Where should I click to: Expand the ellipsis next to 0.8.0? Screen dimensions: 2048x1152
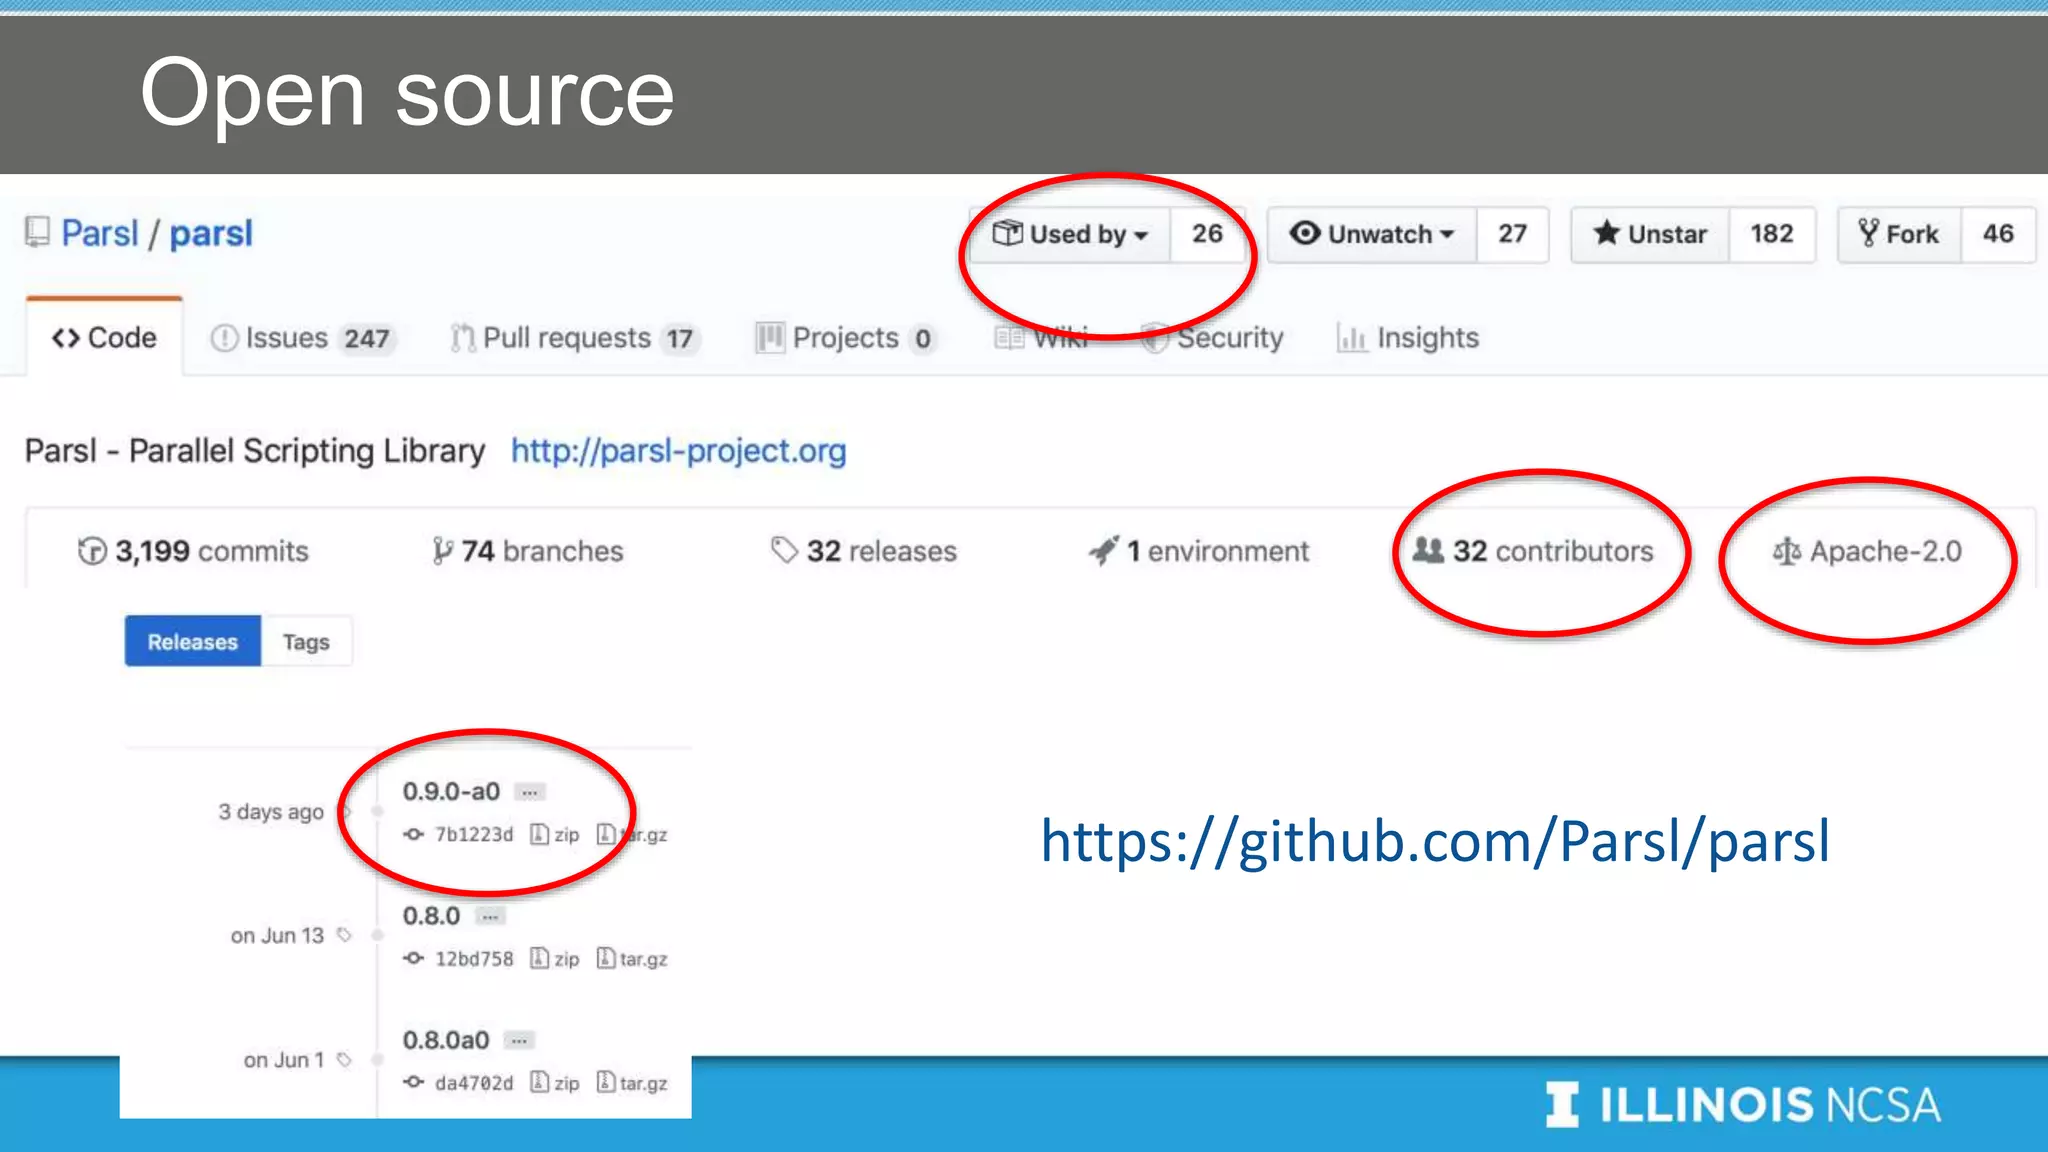point(490,916)
